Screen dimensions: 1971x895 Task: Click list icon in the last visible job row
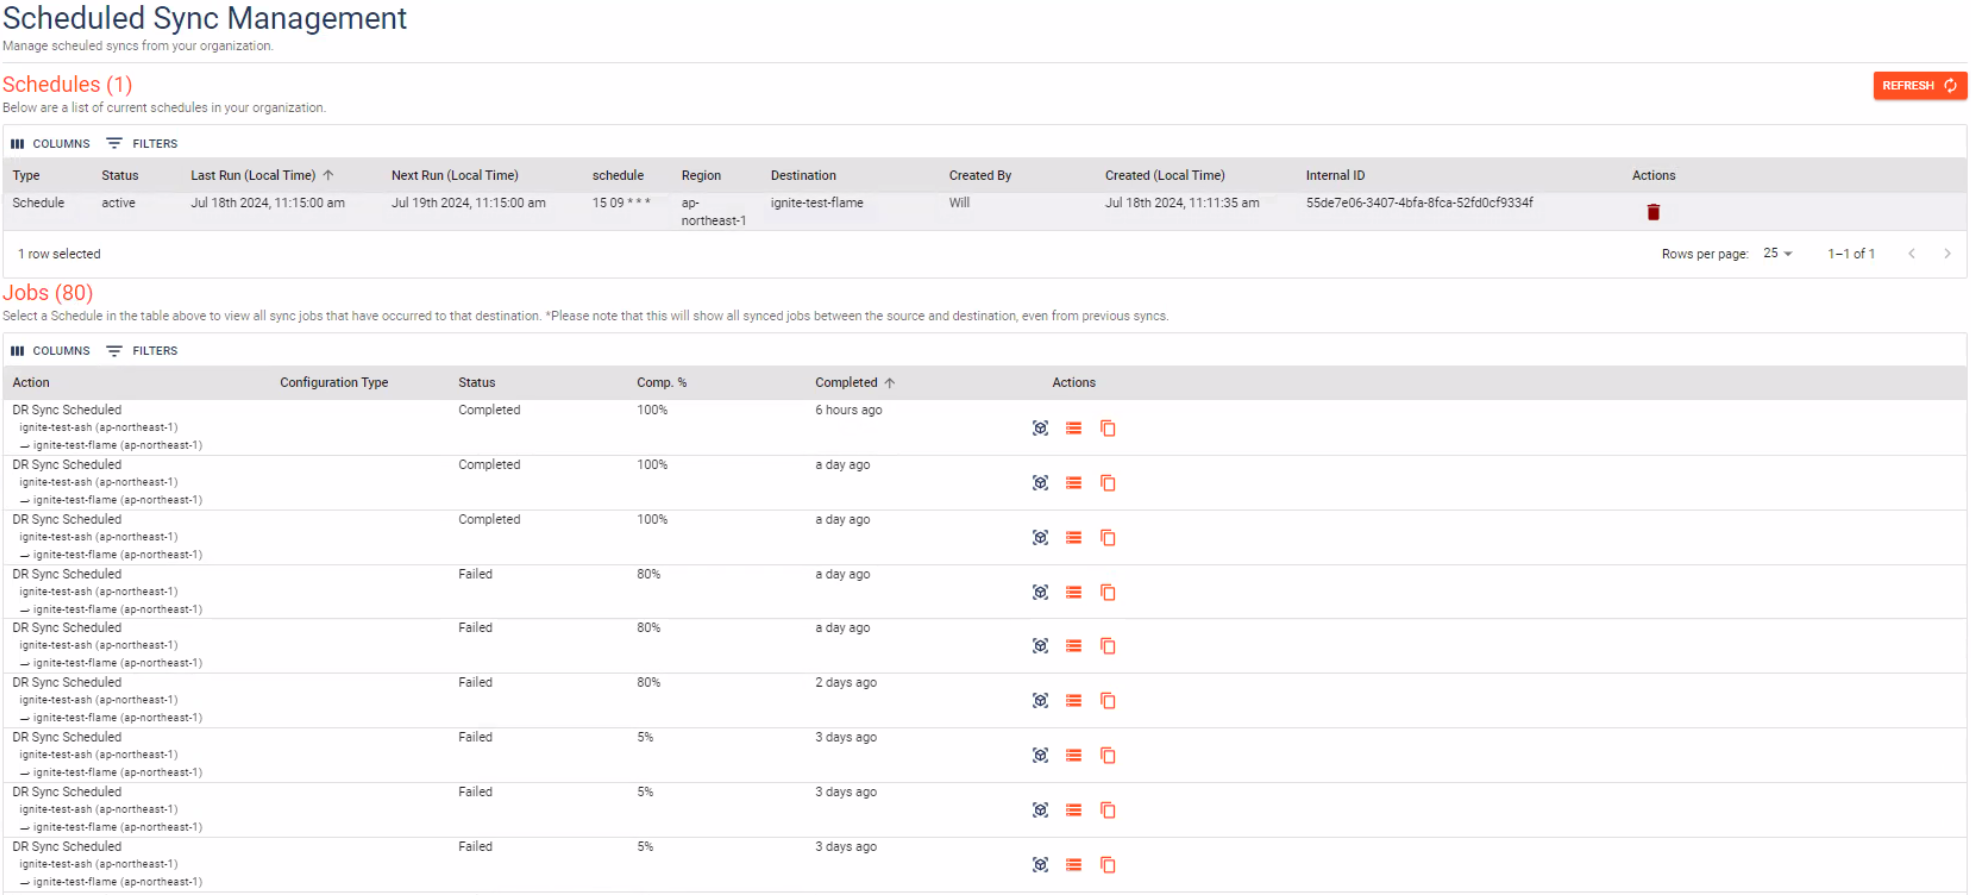(x=1073, y=865)
